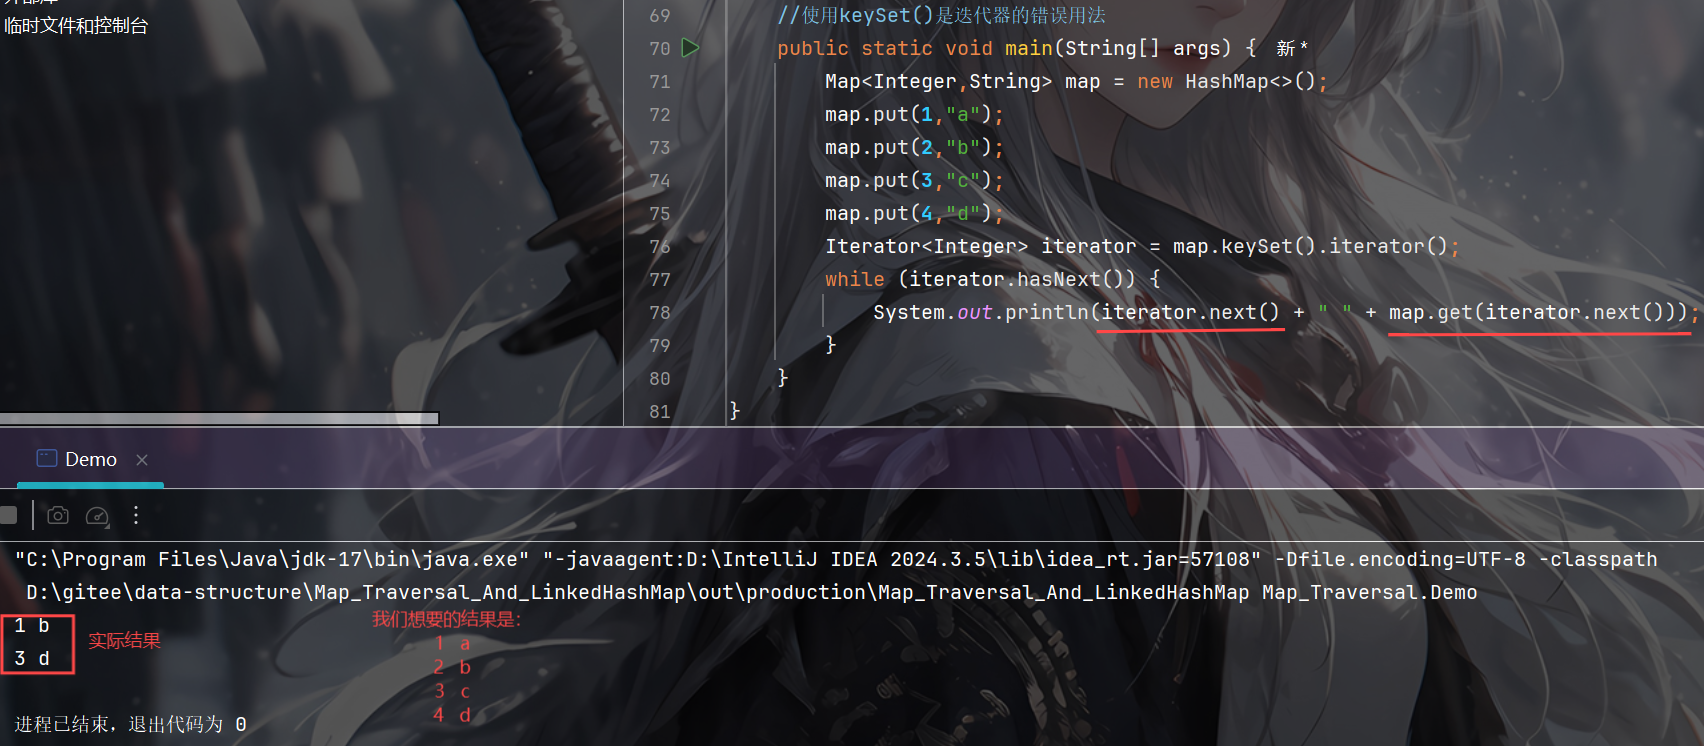Screen dimensions: 1704x746
Task: Click the grey Stop square in Run toolbar
Action: (8, 515)
